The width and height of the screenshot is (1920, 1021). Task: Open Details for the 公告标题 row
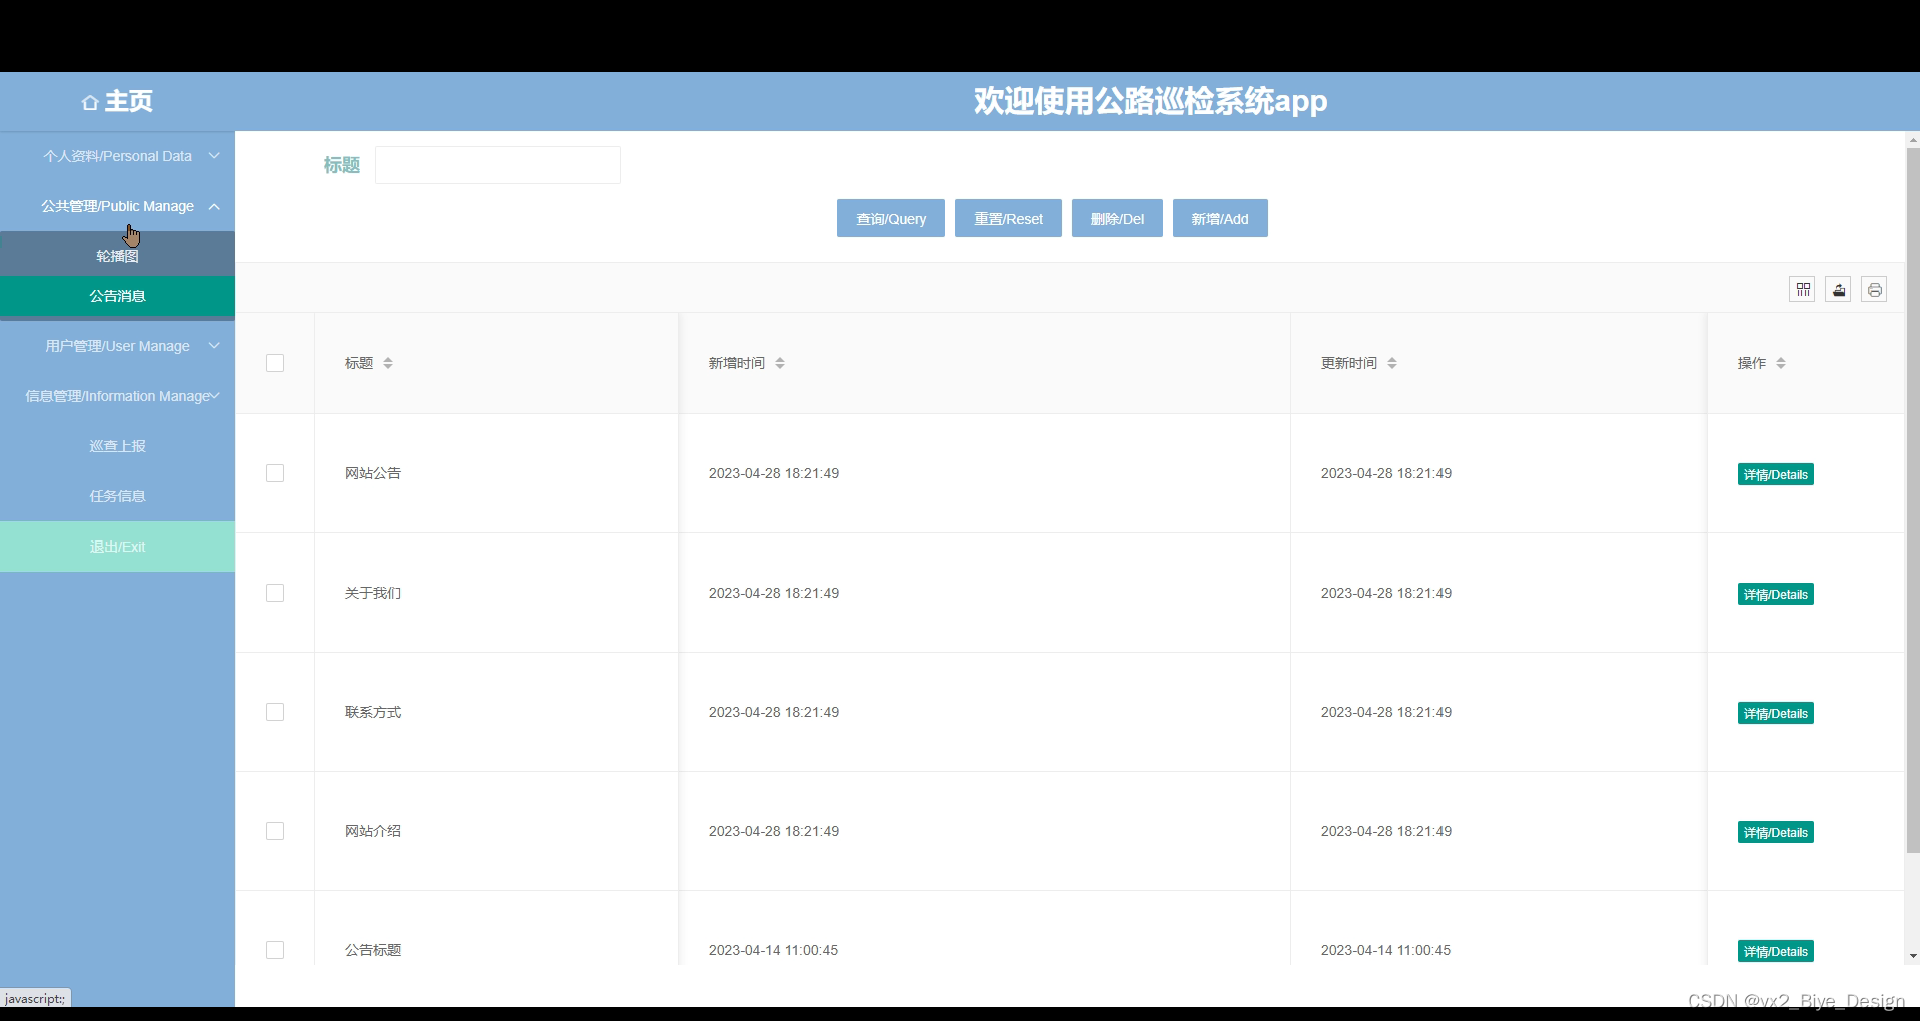click(1776, 951)
